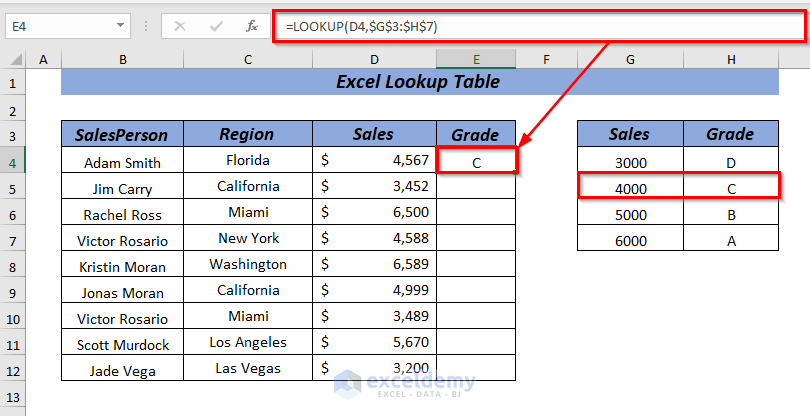Select row 13 header
Viewport: 810px width, 416px height.
[12, 396]
